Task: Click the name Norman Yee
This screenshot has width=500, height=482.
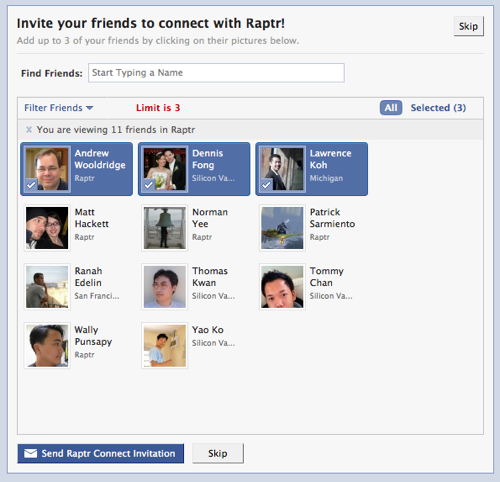Action: [x=210, y=218]
